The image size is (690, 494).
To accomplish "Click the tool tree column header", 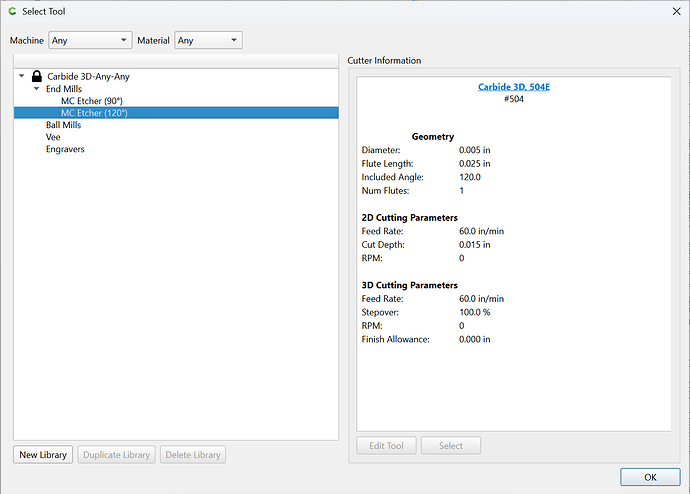I will 176,61.
